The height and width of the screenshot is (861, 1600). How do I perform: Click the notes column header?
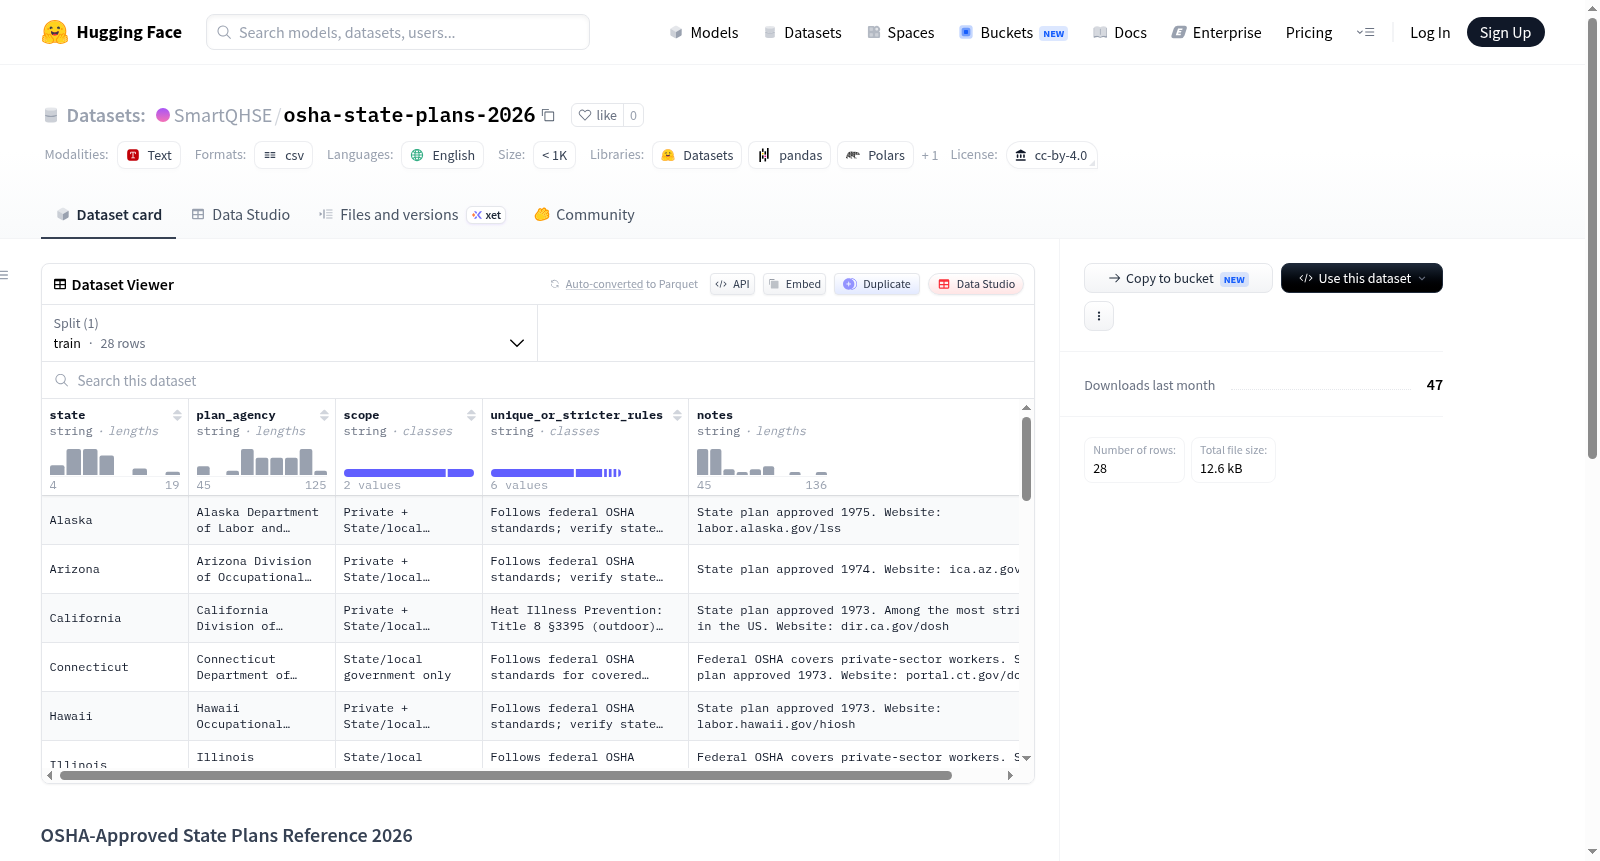715,415
